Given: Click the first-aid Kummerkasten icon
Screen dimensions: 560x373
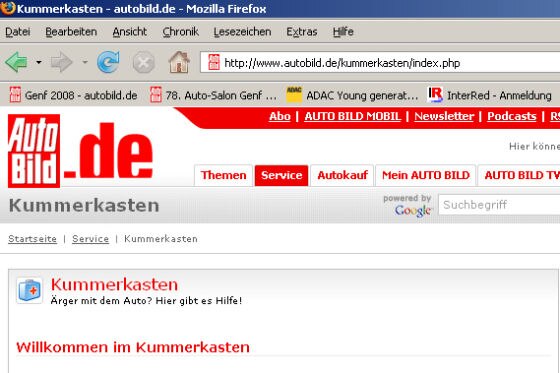Looking at the screenshot, I should [x=30, y=290].
